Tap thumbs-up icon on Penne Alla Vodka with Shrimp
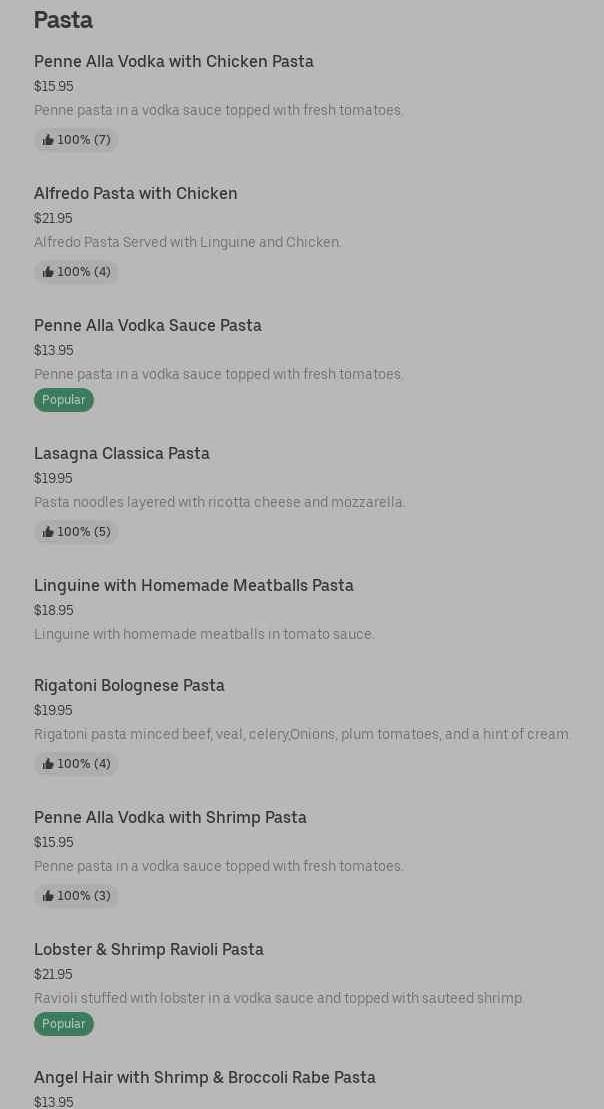 (x=48, y=896)
